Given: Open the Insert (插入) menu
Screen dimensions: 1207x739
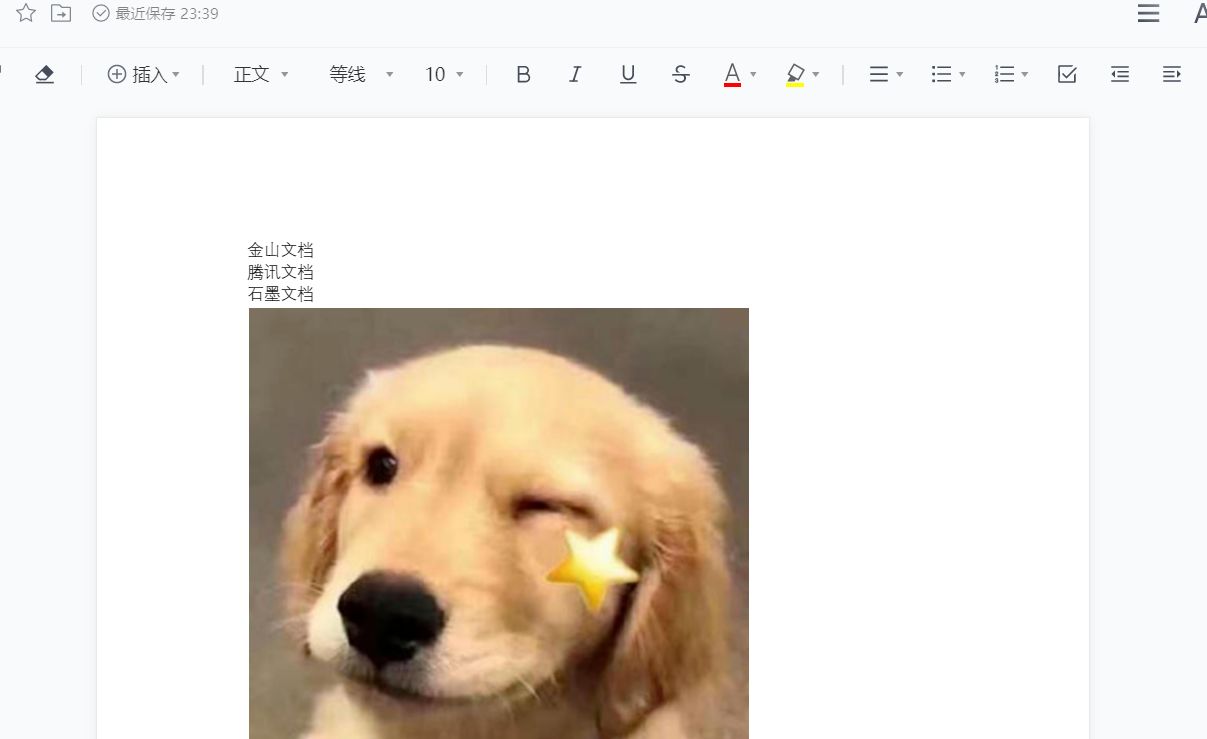Looking at the screenshot, I should coord(144,74).
